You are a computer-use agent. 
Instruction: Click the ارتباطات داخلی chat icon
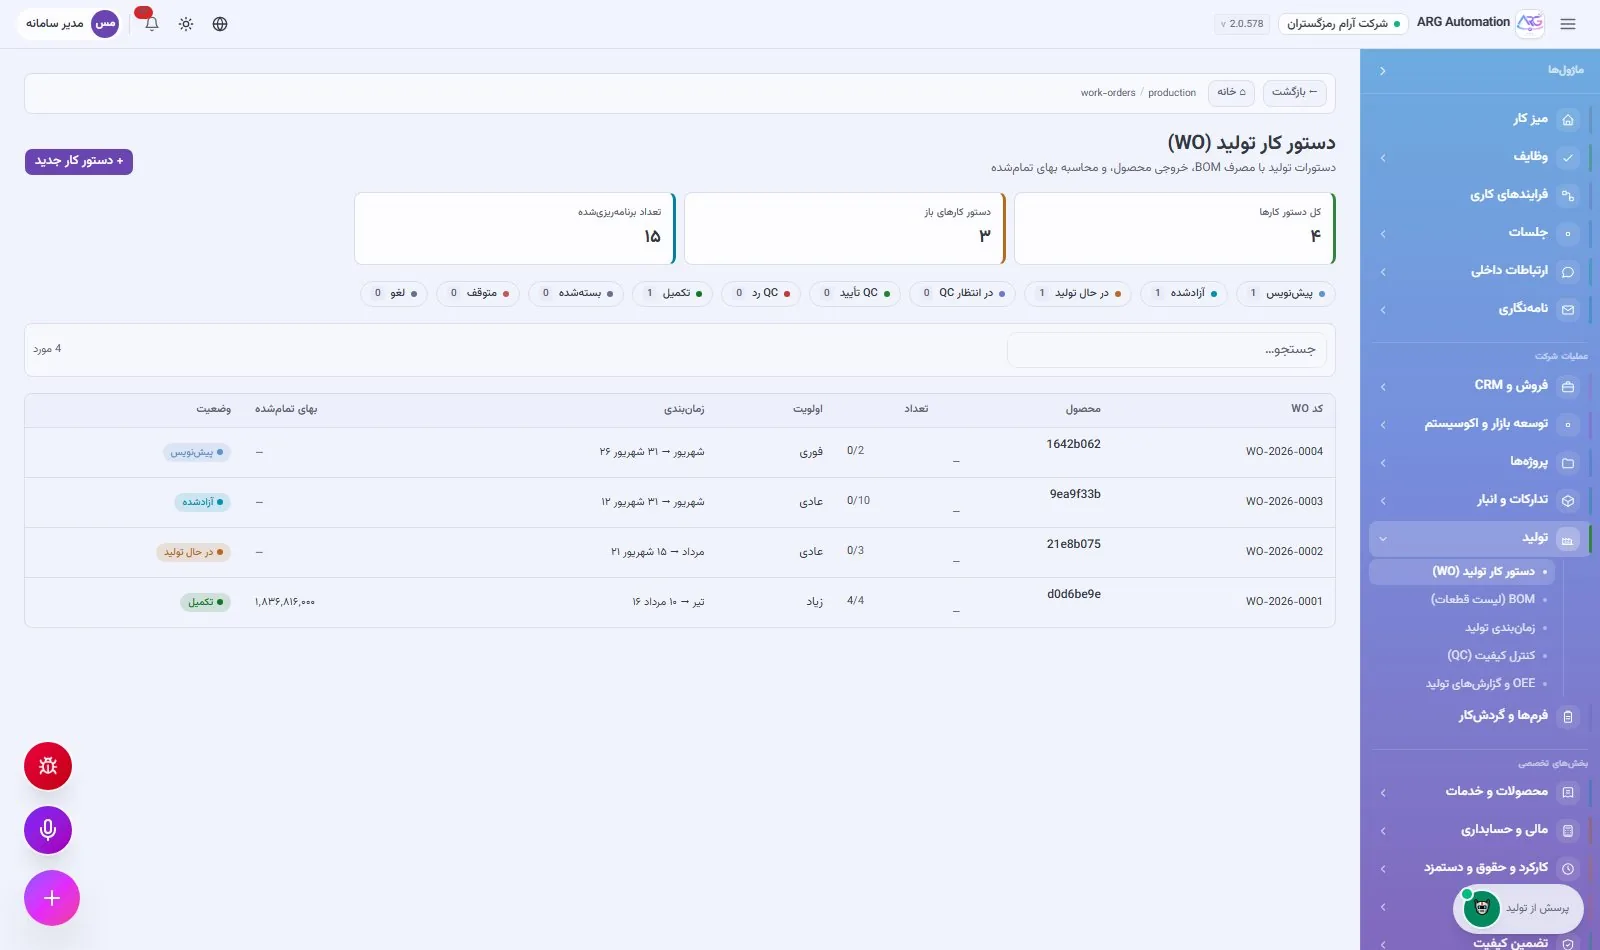pos(1568,271)
